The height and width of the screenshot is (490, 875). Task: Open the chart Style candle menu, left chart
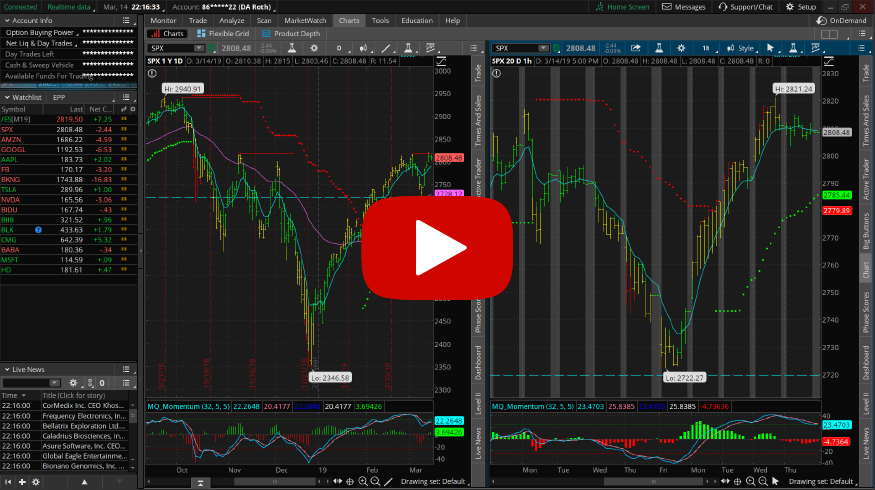tap(363, 48)
